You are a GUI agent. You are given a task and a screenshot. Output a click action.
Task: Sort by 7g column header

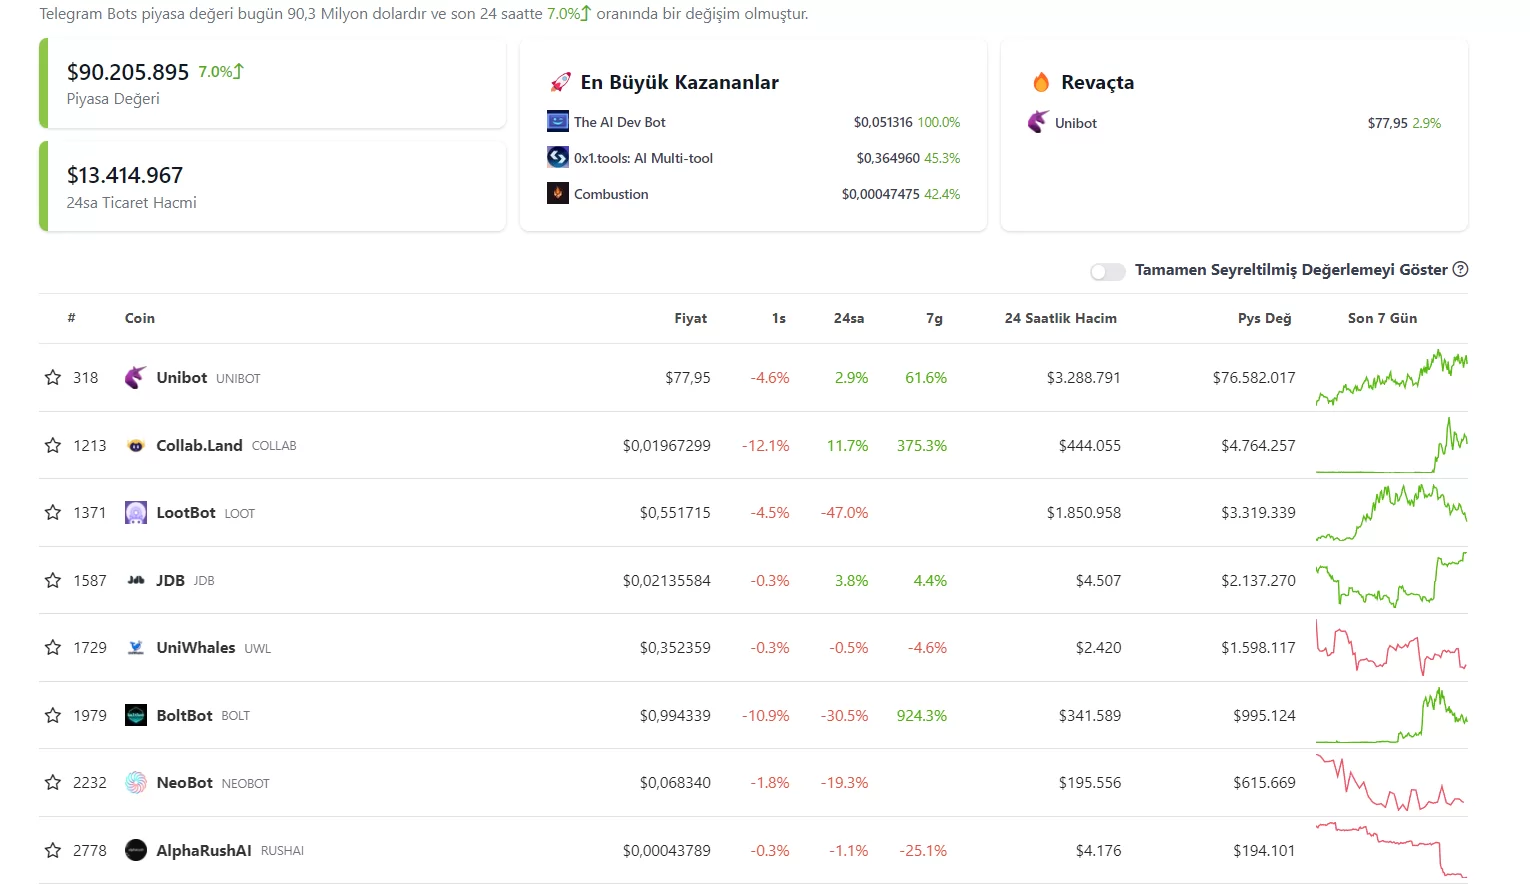[x=934, y=318]
